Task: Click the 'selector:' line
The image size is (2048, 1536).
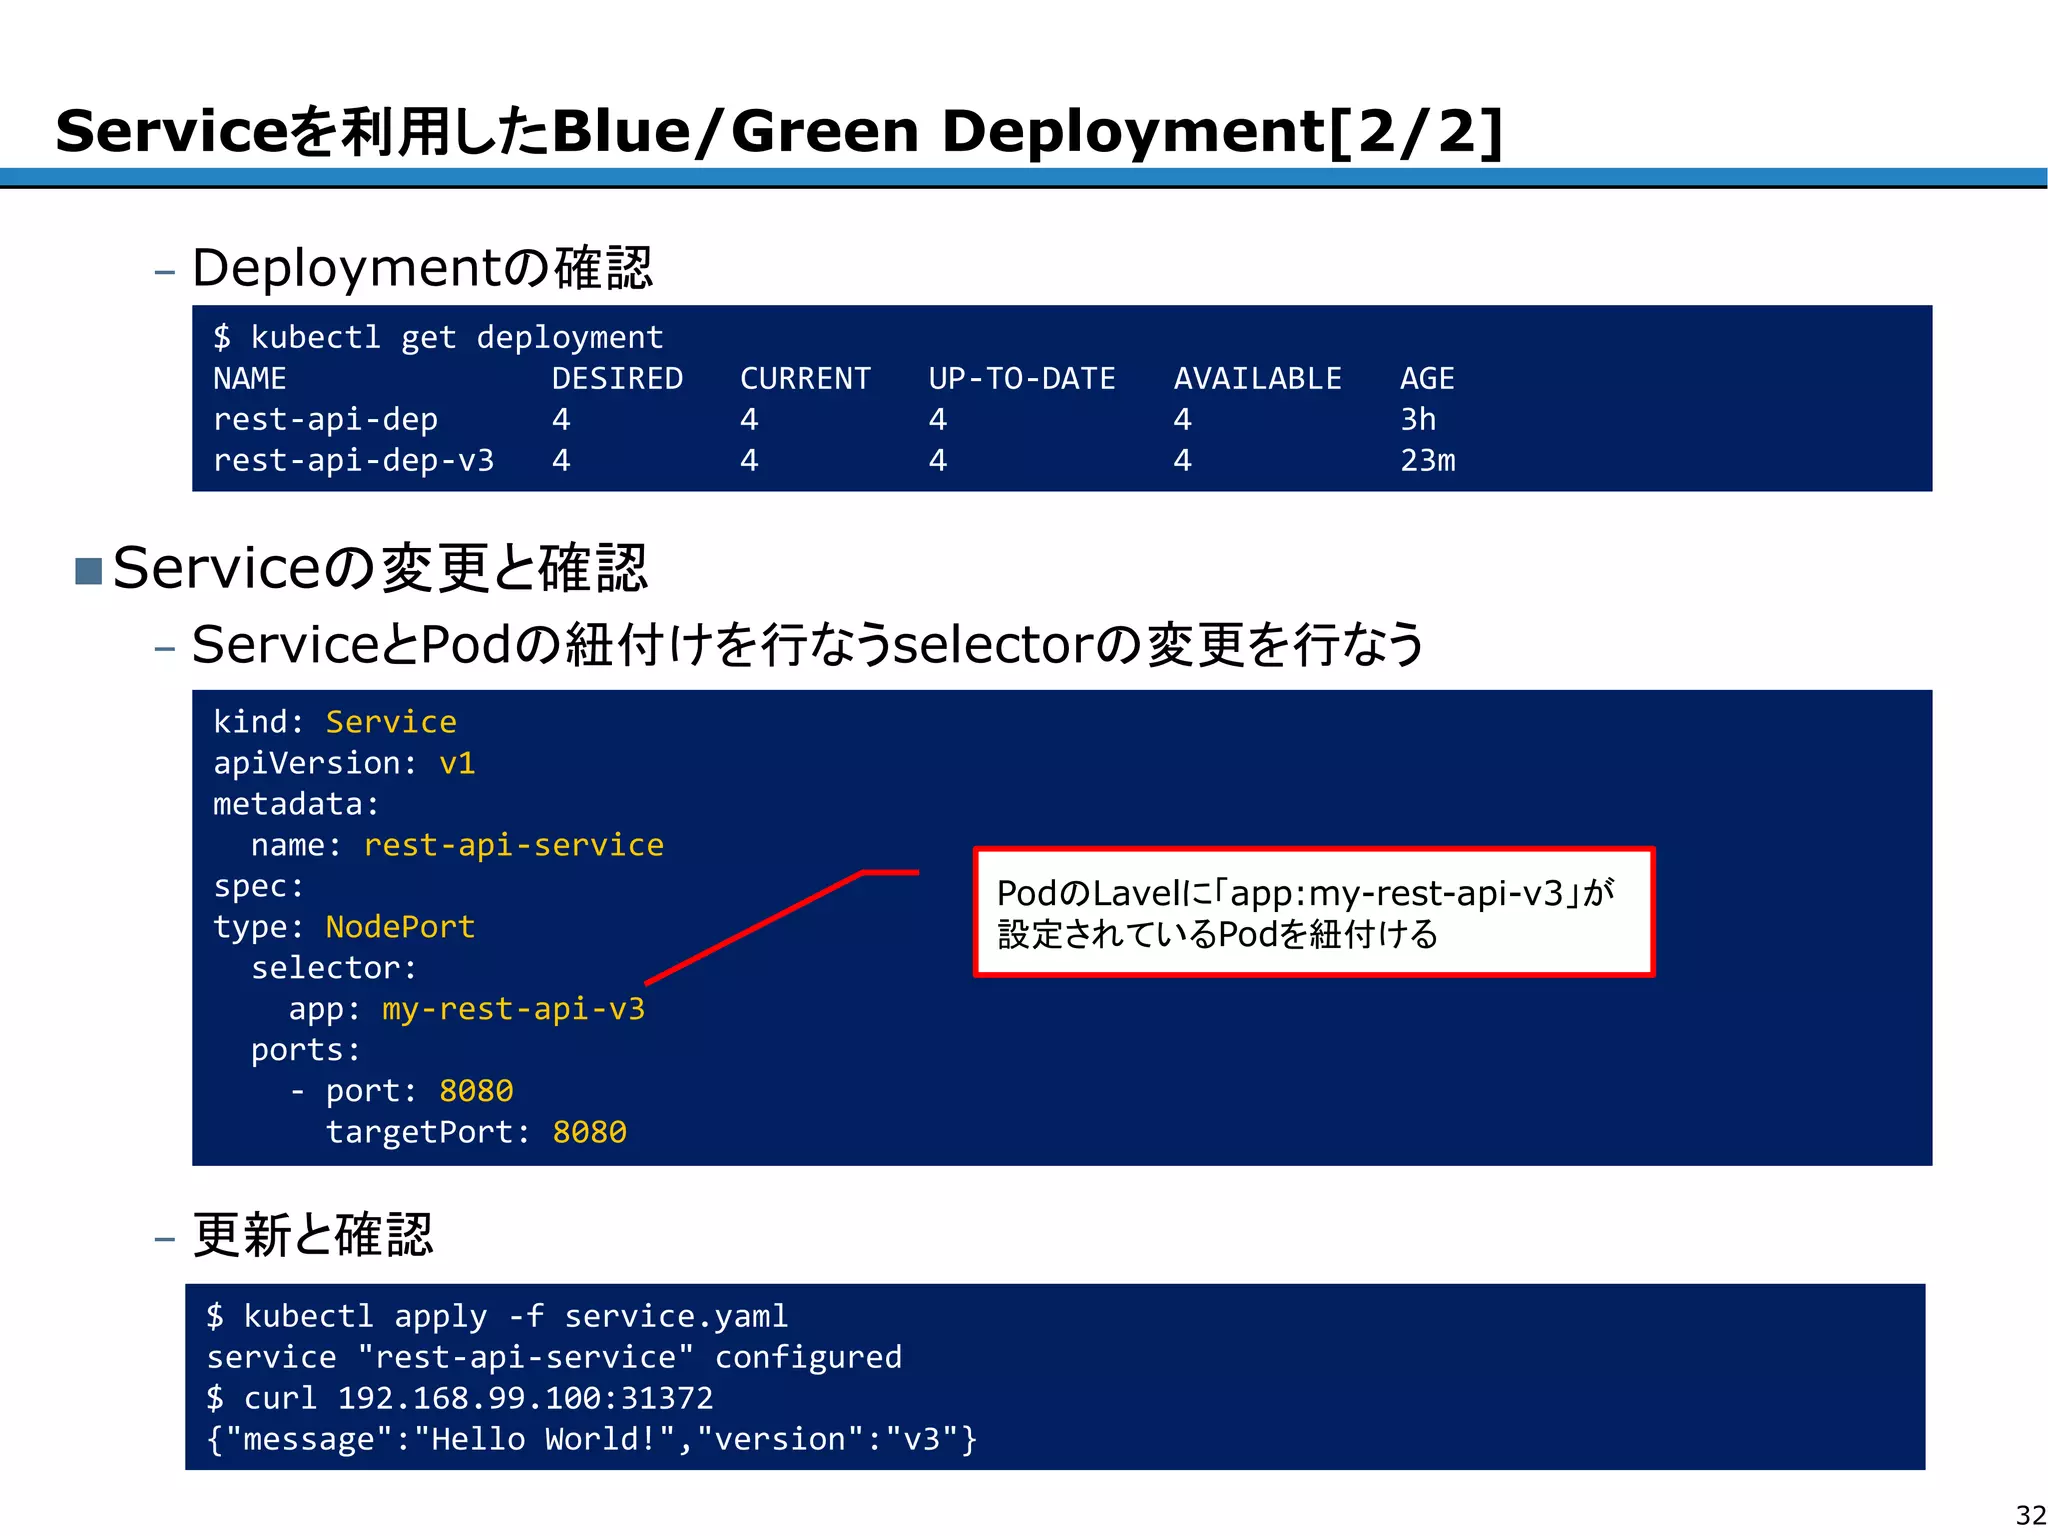Action: (x=334, y=968)
